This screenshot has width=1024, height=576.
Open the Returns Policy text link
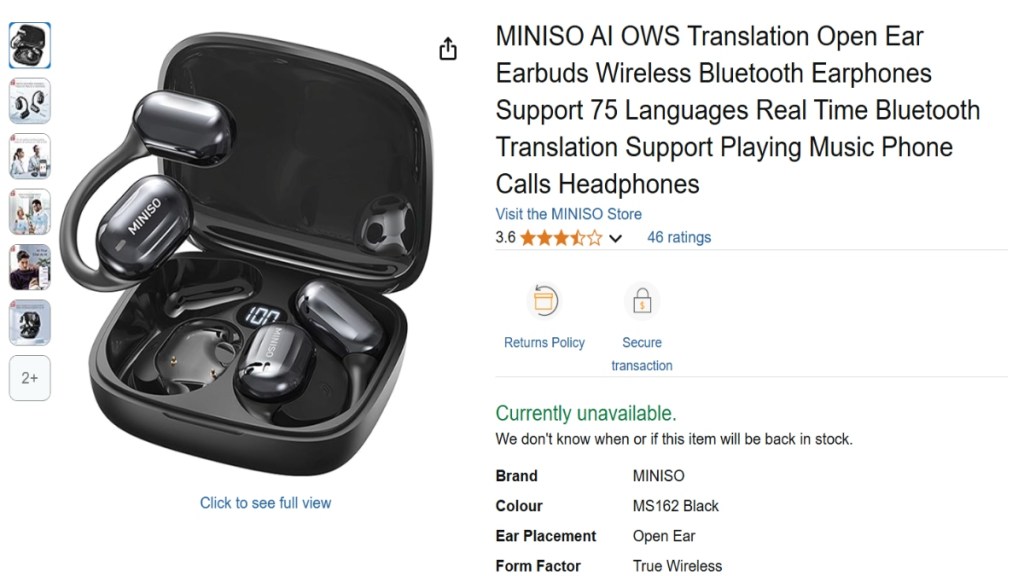click(x=544, y=343)
